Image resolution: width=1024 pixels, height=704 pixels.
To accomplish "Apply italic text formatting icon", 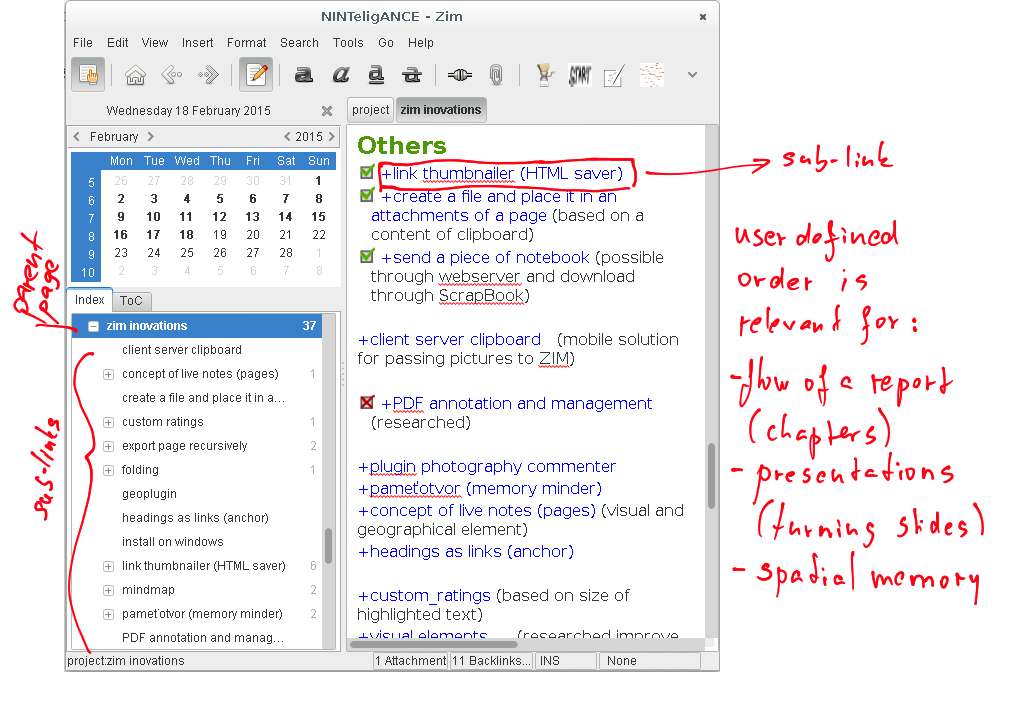I will pos(340,75).
